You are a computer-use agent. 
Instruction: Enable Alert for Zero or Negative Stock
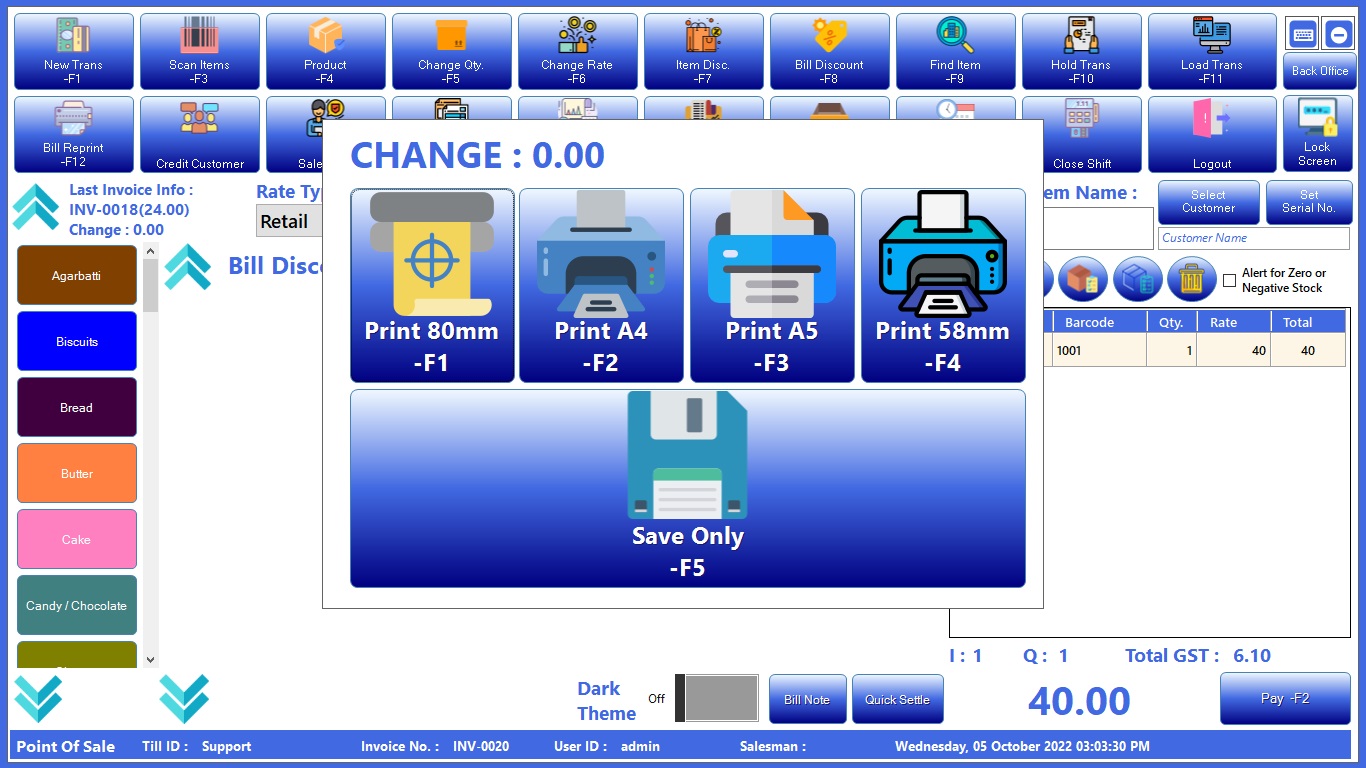click(1229, 281)
